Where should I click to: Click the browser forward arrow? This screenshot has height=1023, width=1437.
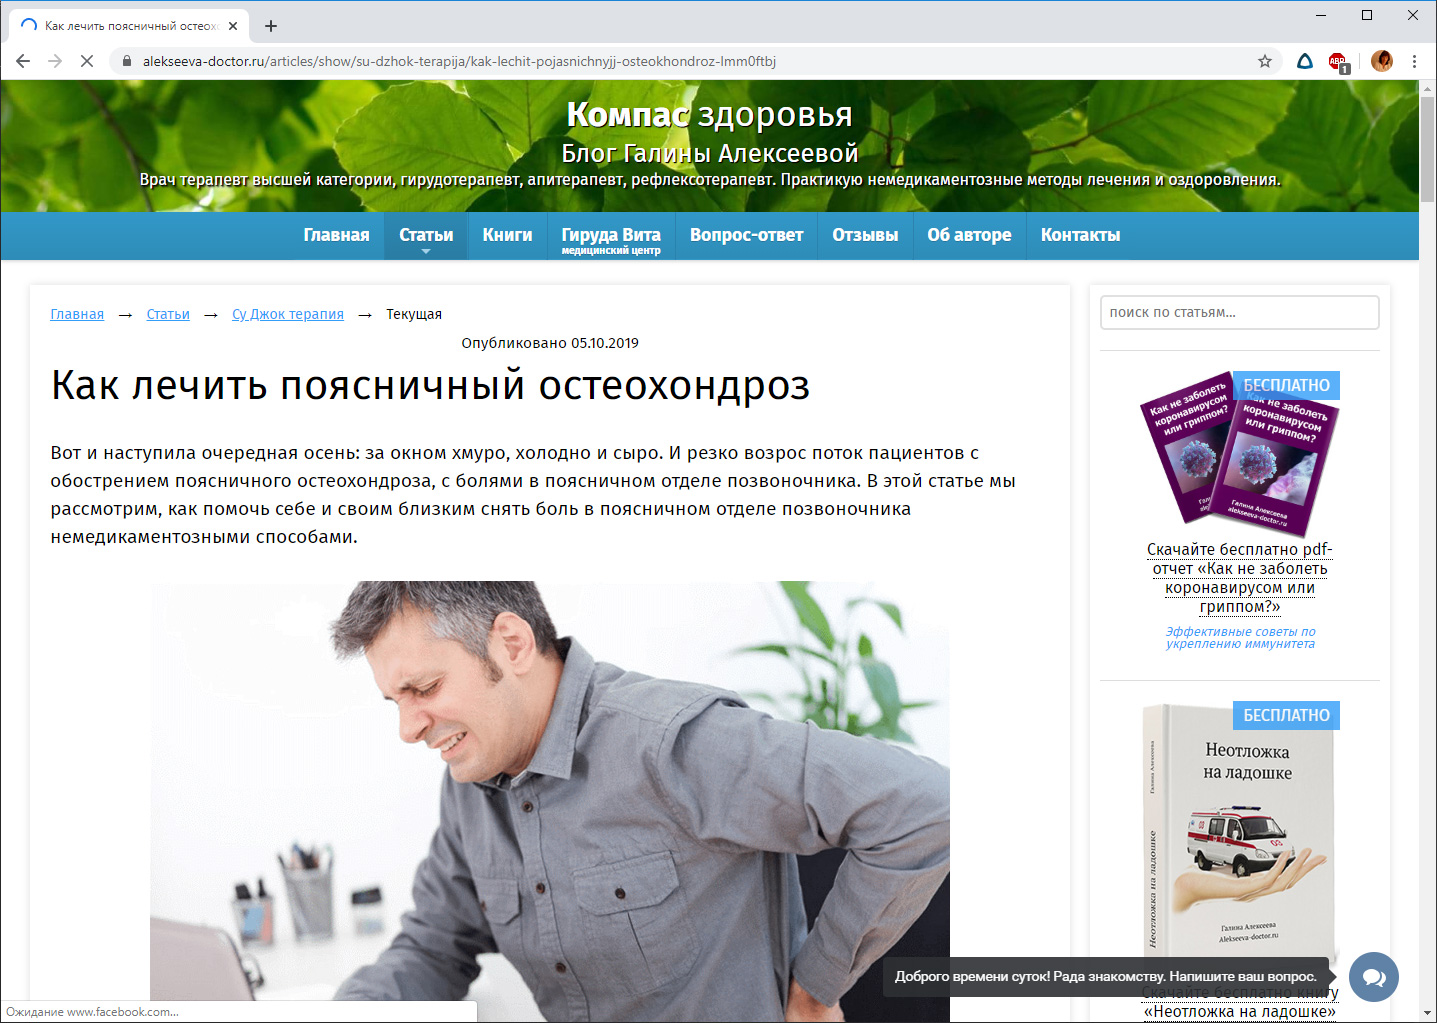[55, 61]
